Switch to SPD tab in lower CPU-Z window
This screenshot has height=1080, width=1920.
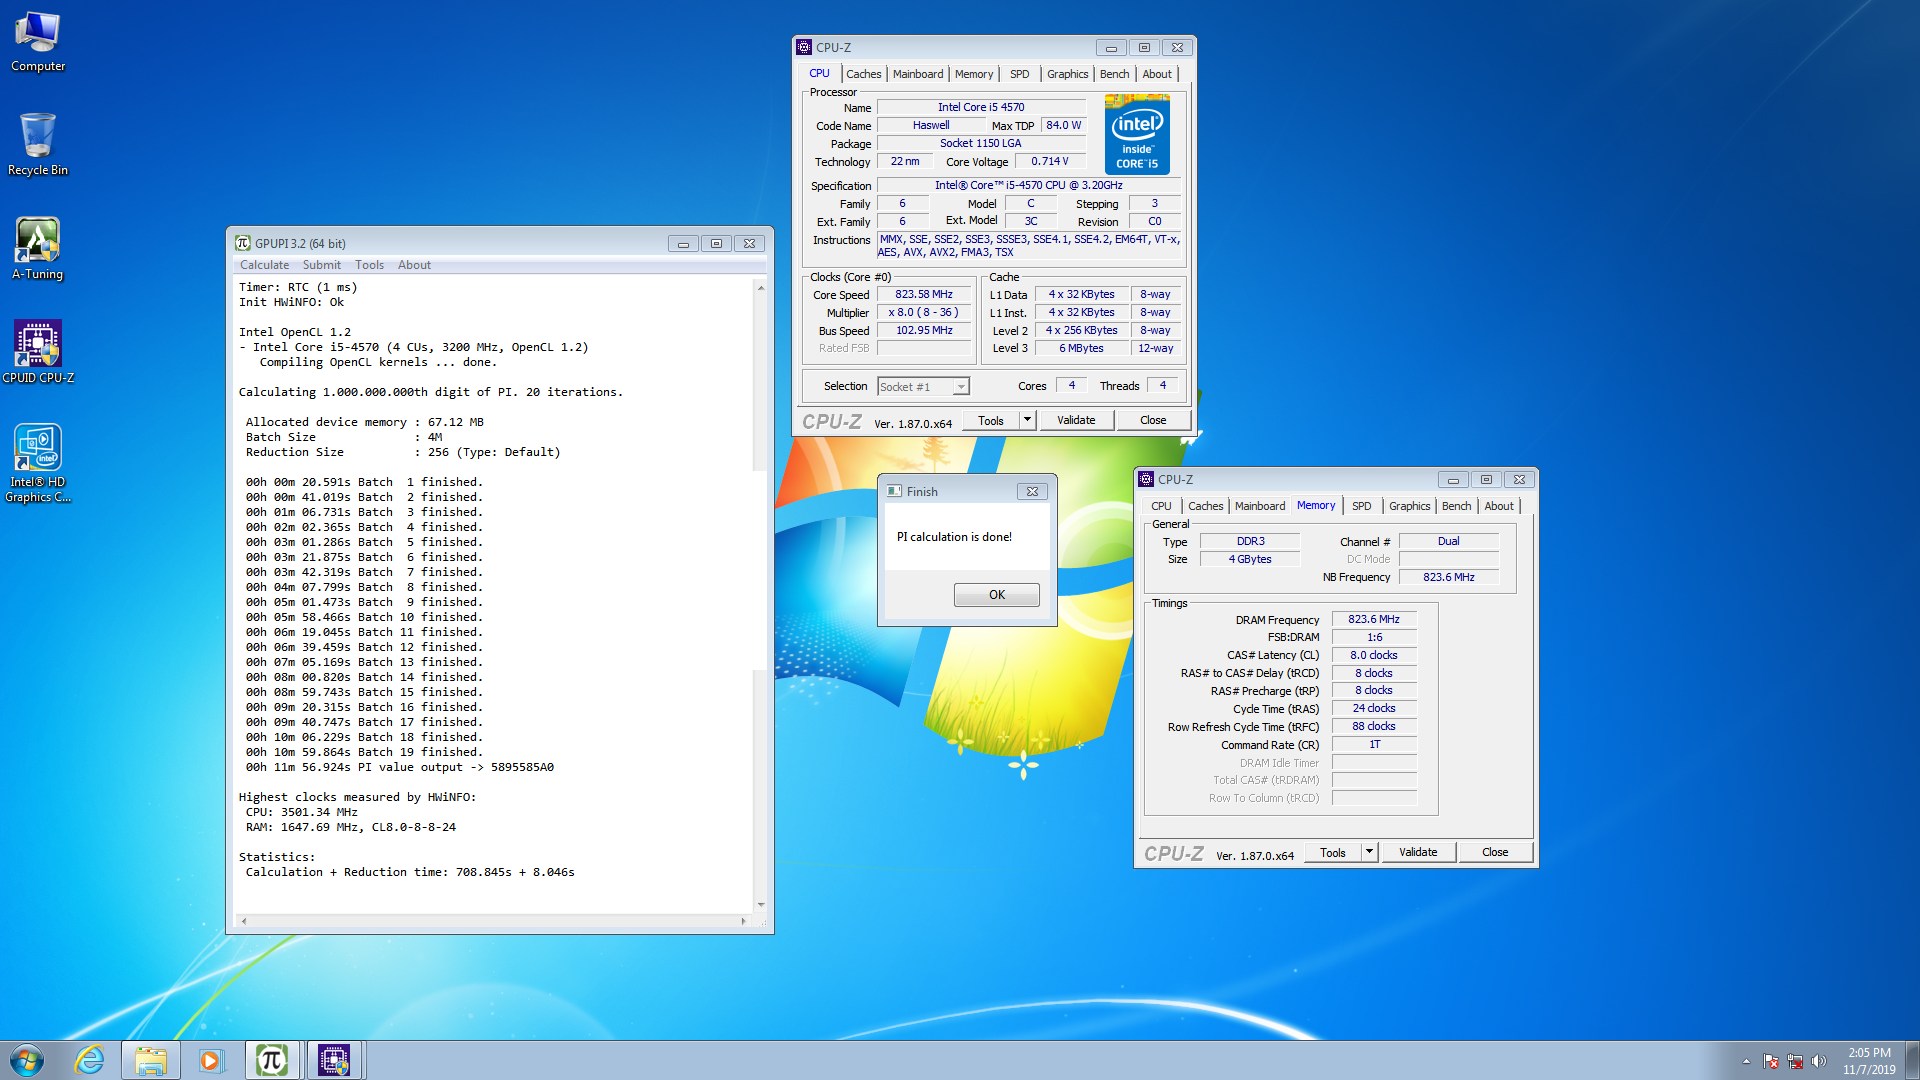click(x=1361, y=506)
